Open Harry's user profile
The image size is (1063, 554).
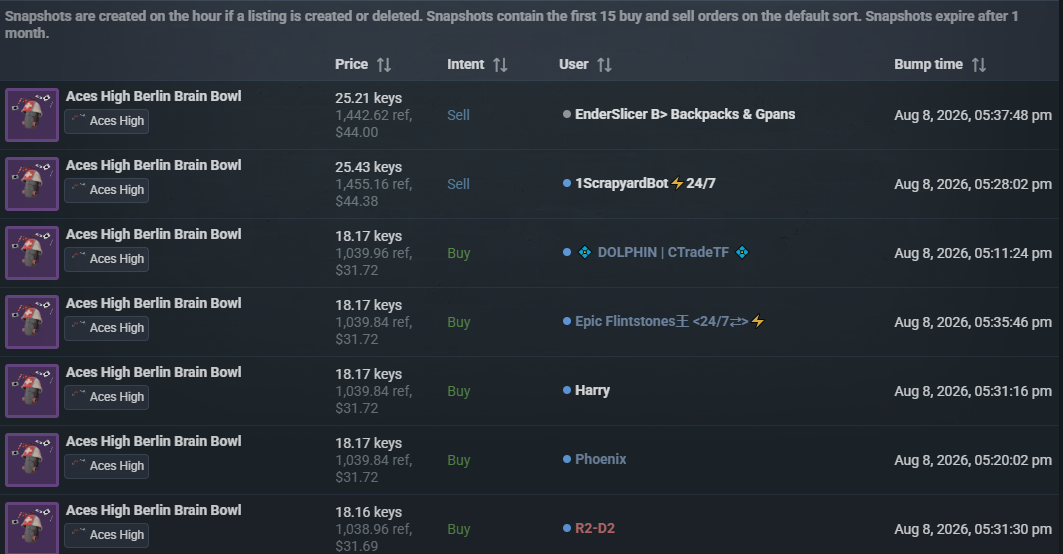[x=593, y=390]
